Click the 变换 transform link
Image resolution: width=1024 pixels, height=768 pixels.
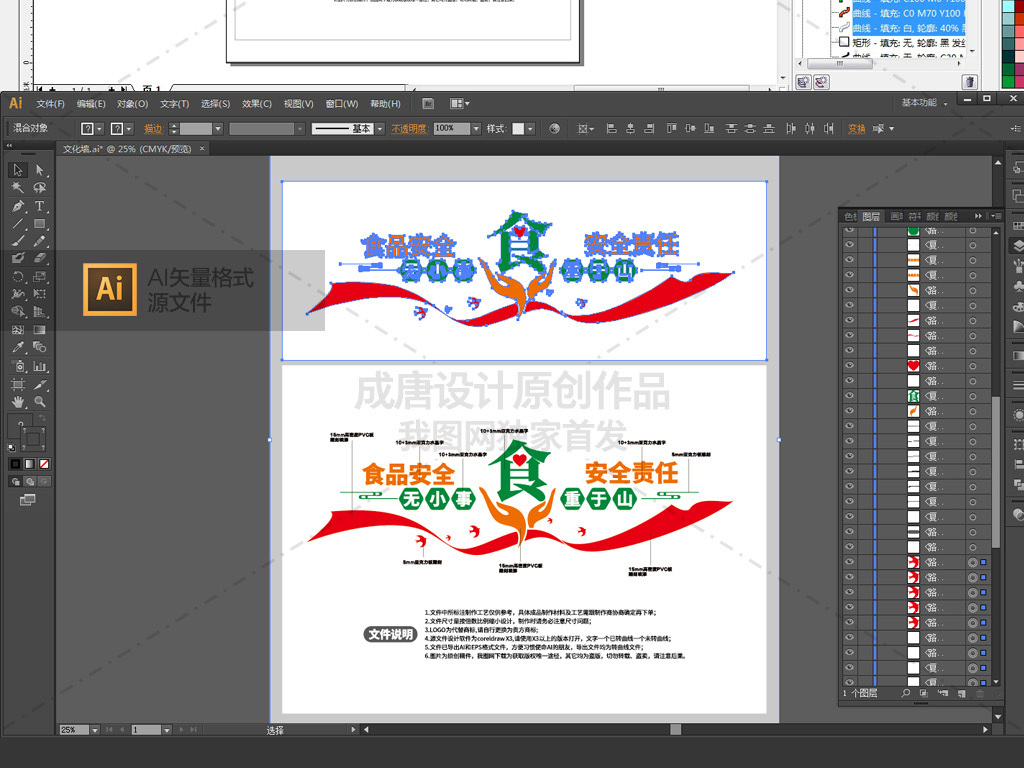coord(856,129)
